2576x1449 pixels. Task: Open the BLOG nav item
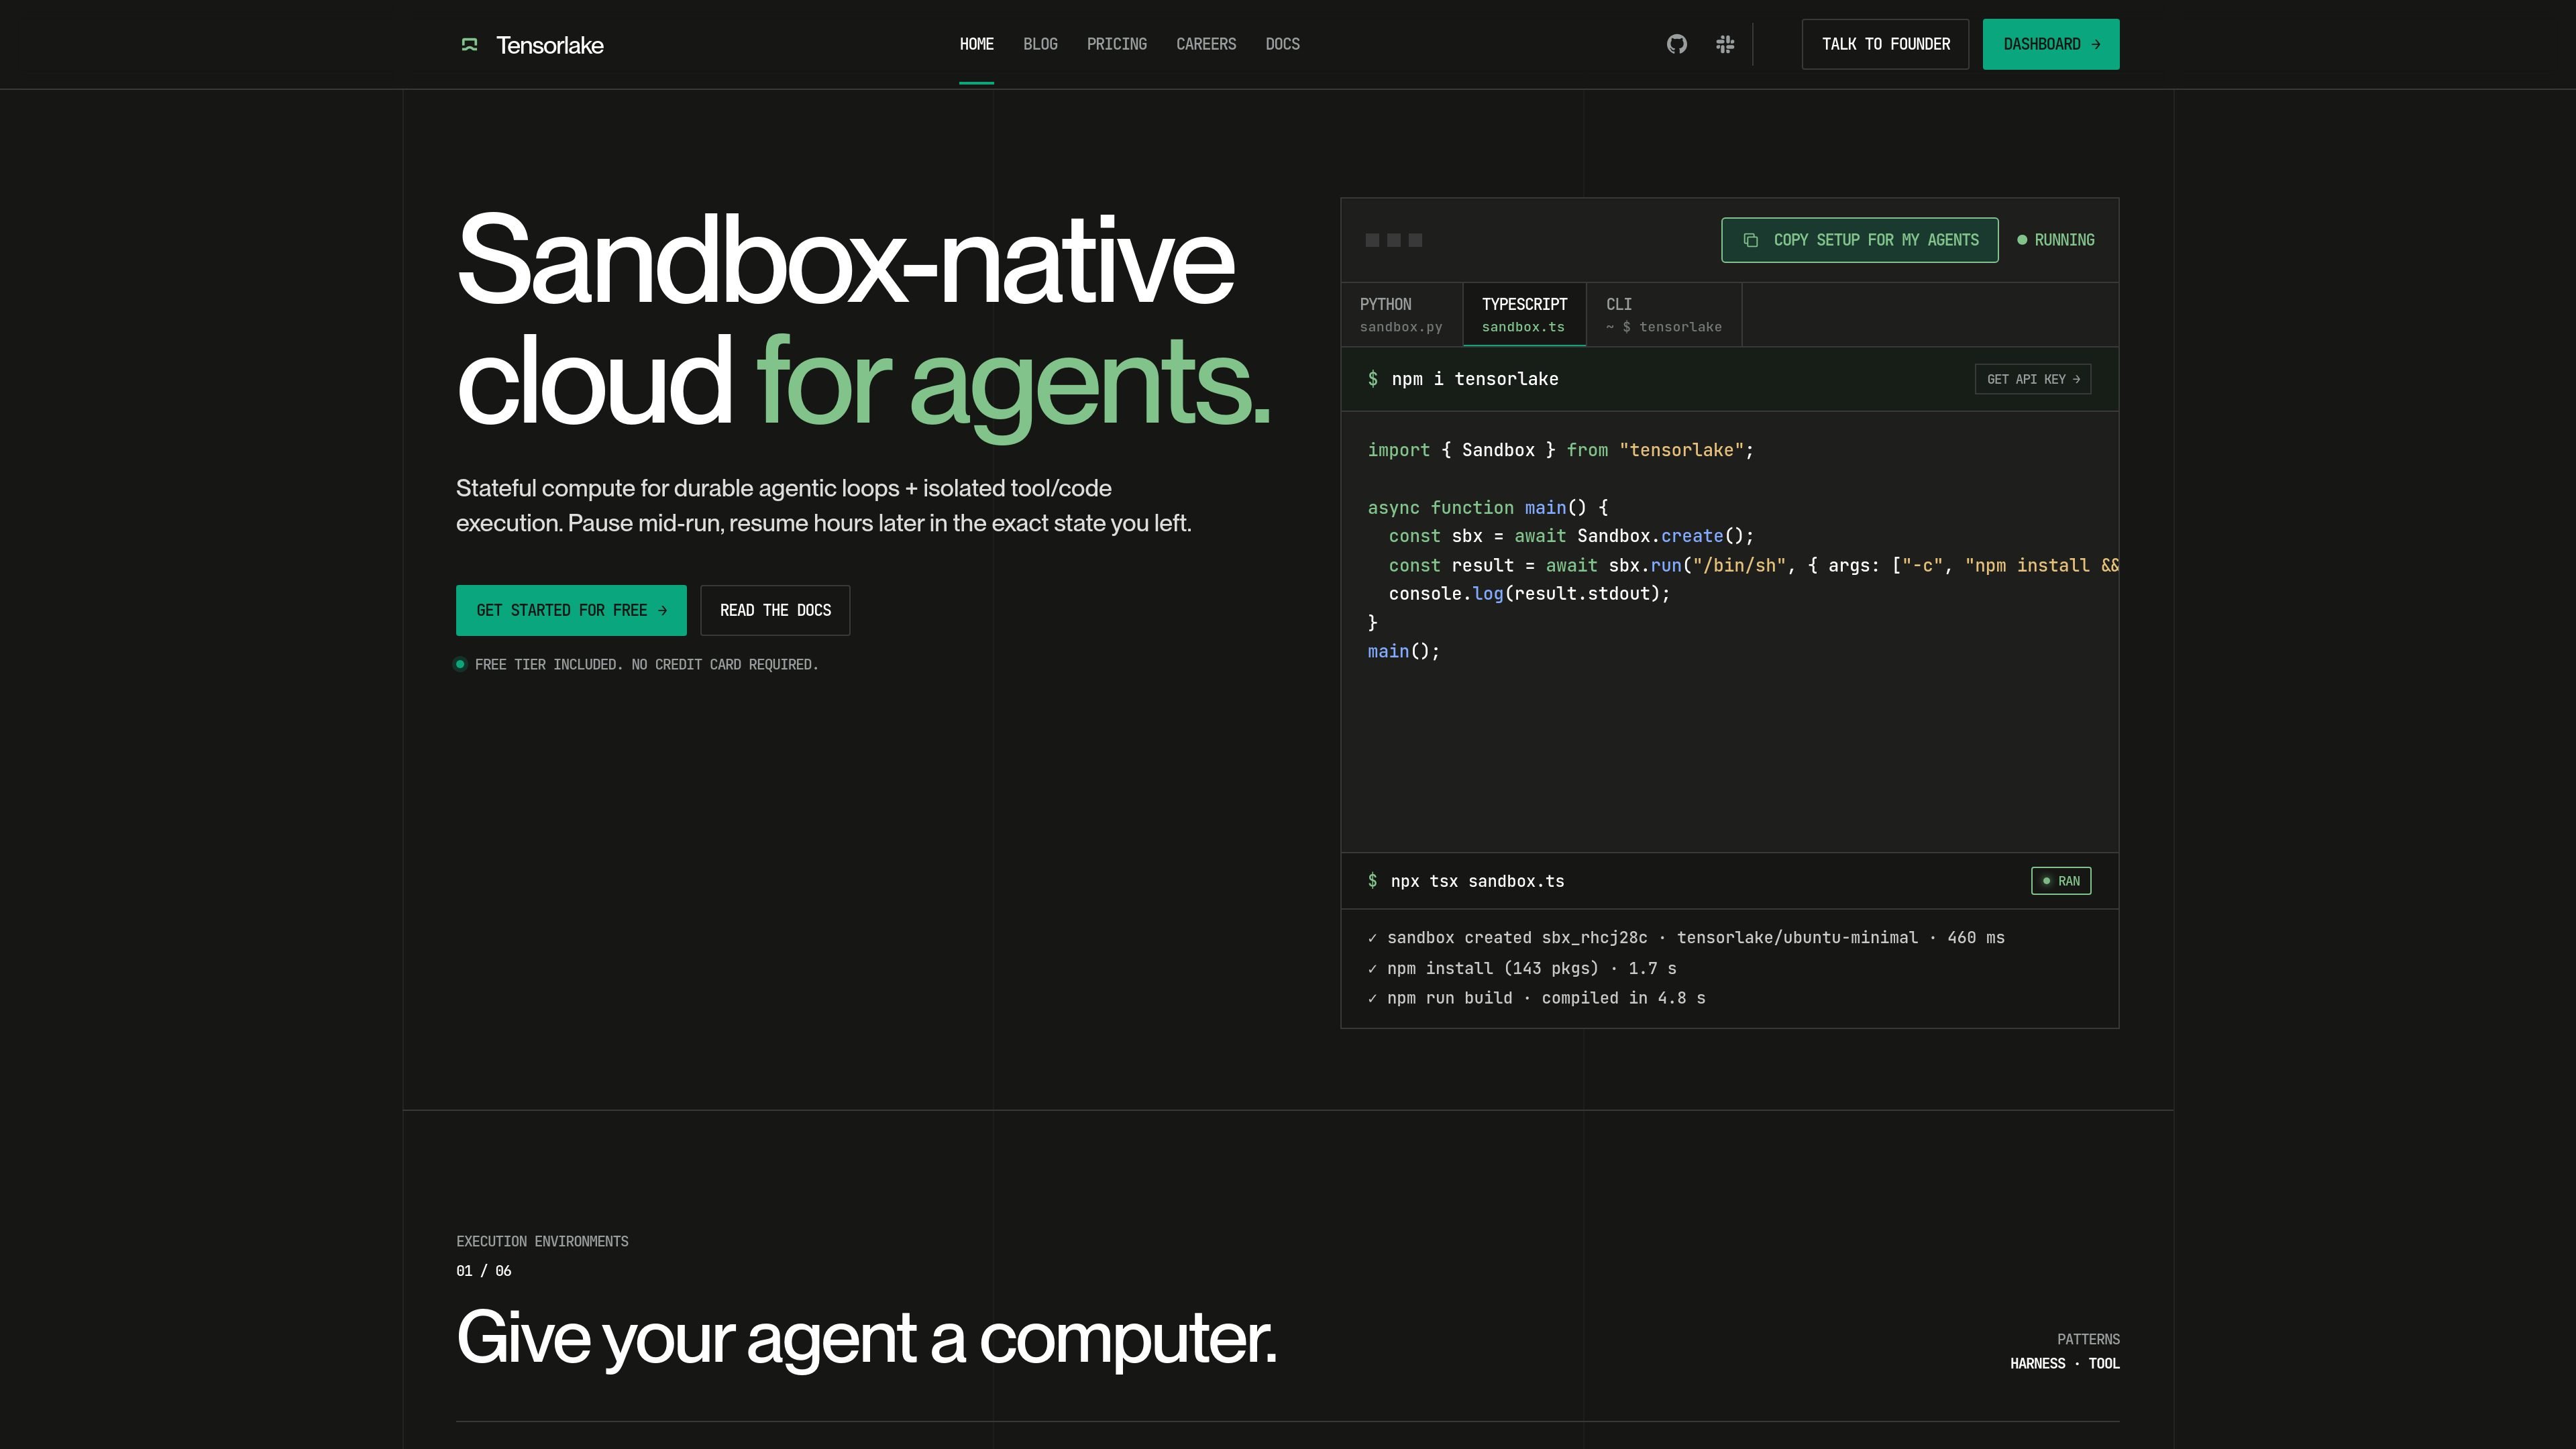(1040, 44)
